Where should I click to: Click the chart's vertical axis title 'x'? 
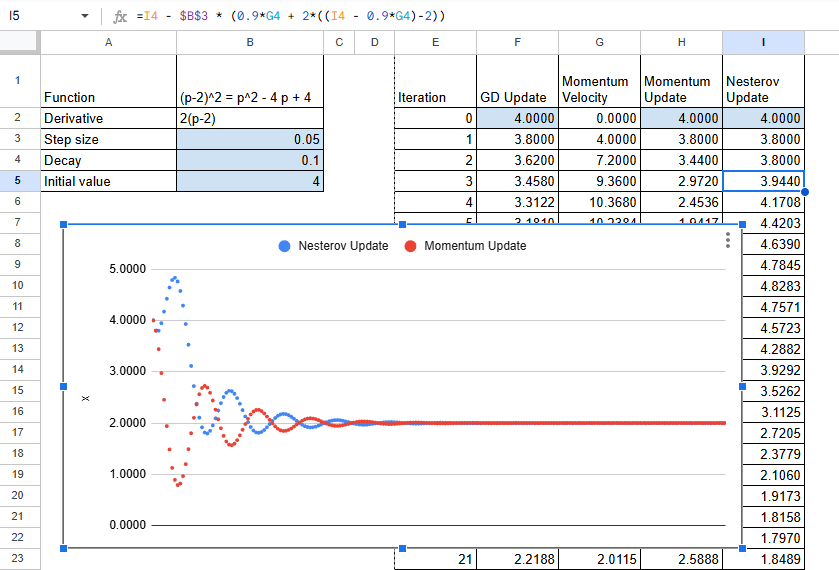pos(86,398)
